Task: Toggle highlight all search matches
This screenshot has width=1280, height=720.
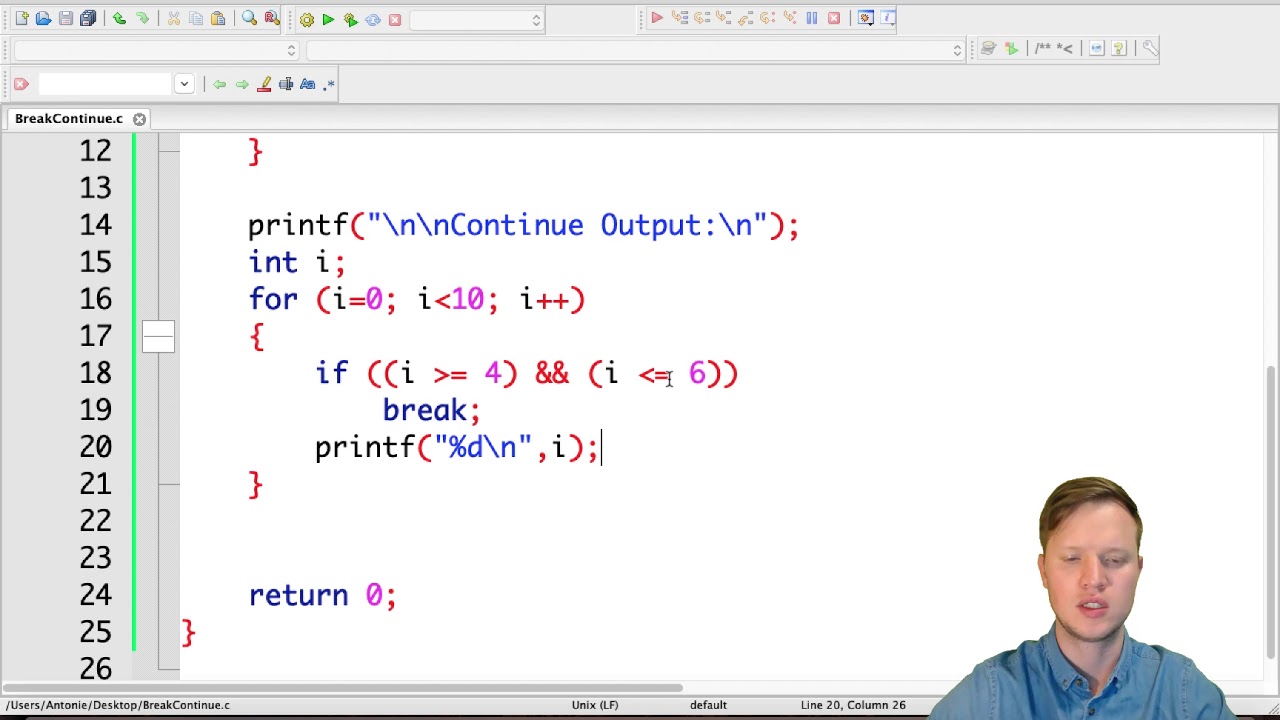Action: (264, 84)
